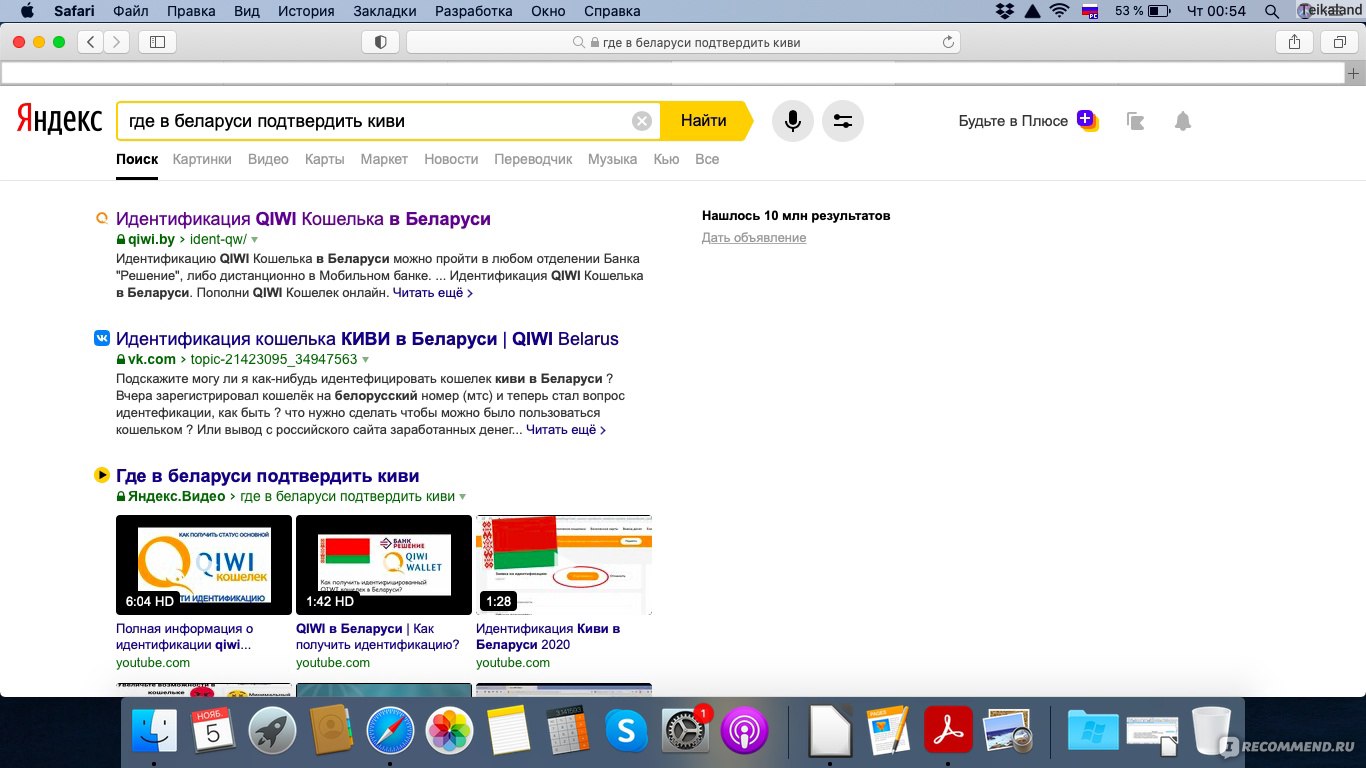Viewport: 1366px width, 768px height.
Task: Go forward with Safari's forward arrow
Action: point(117,42)
